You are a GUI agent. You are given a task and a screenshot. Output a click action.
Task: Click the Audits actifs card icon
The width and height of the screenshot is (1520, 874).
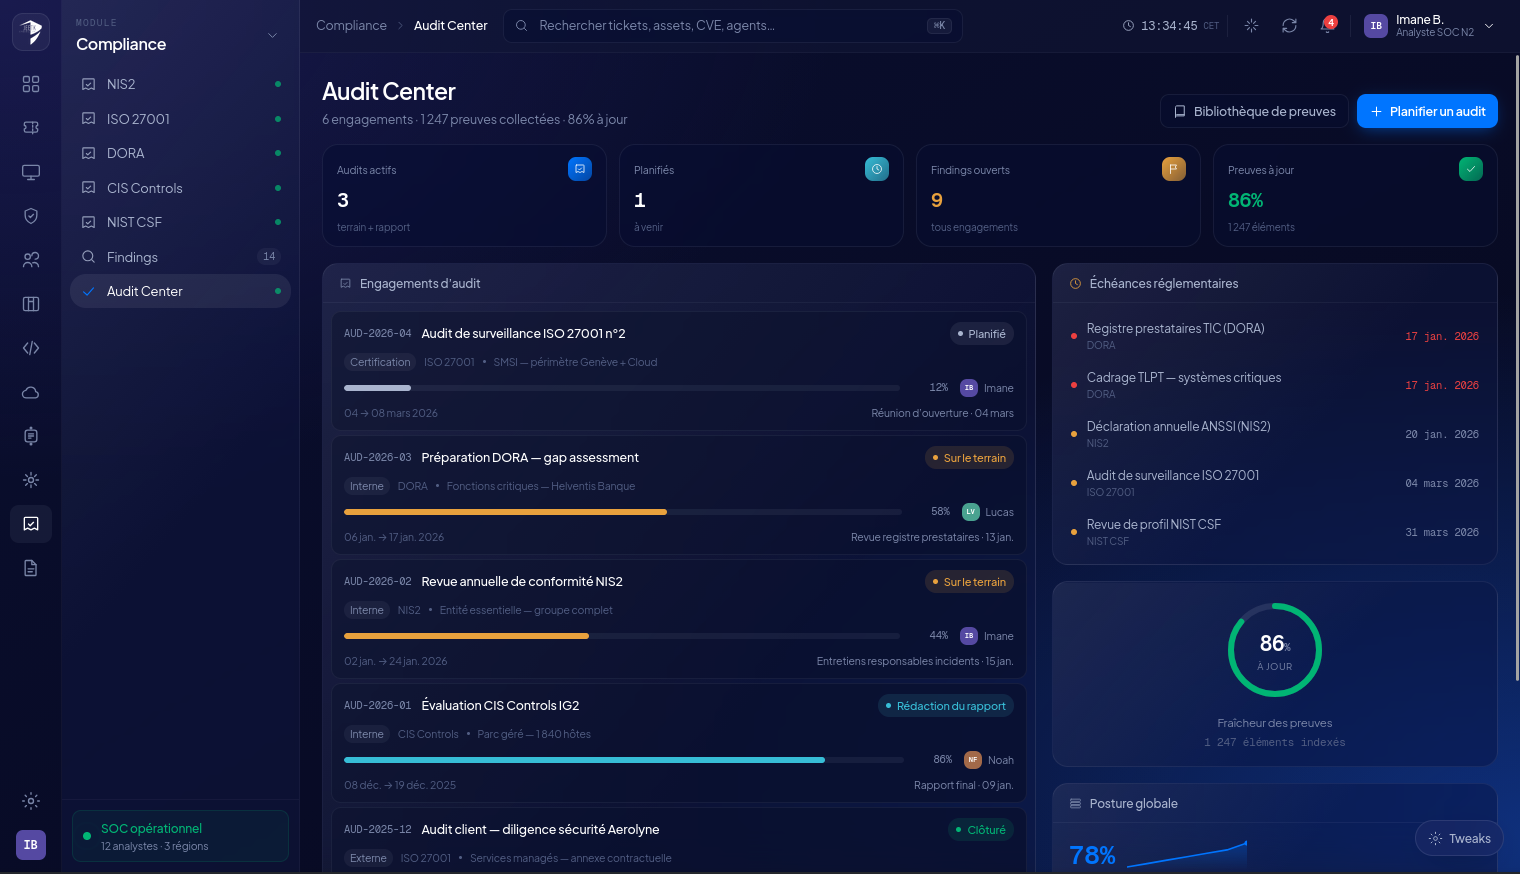point(580,169)
